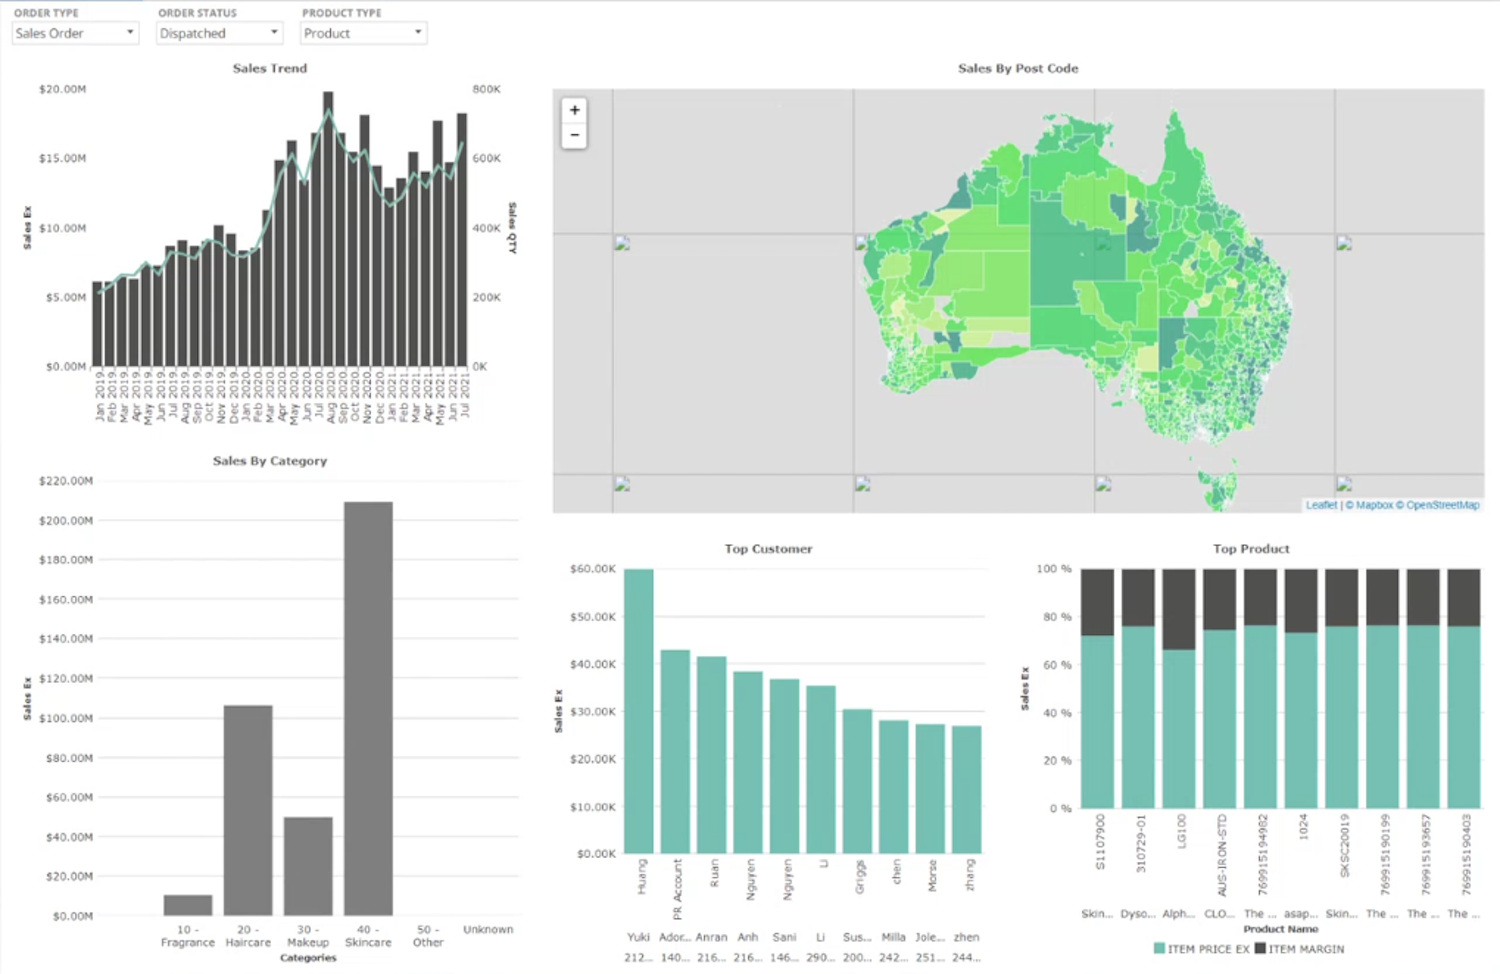This screenshot has height=974, width=1500.
Task: Select the Morse bar in Top Customer chart
Action: click(x=930, y=789)
